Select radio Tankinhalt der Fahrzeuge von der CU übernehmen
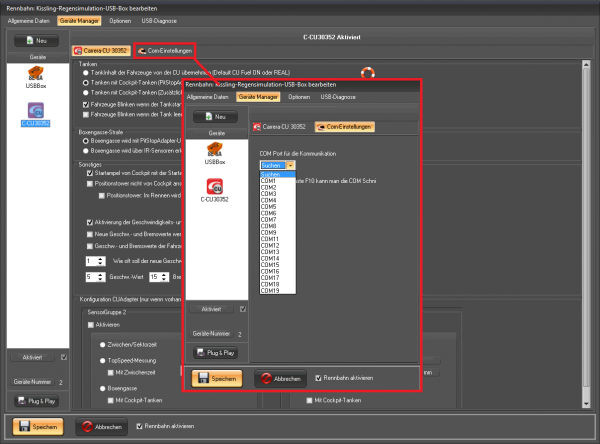 86,73
